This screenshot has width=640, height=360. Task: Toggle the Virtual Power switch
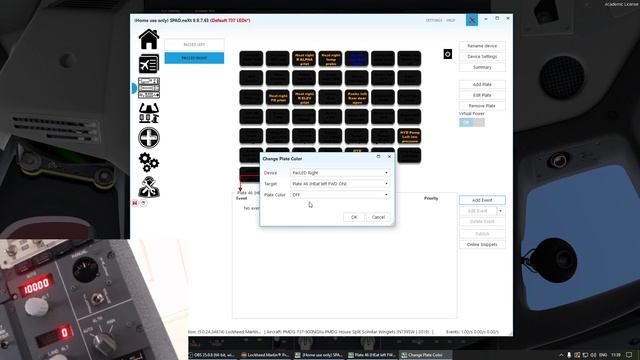[x=472, y=122]
